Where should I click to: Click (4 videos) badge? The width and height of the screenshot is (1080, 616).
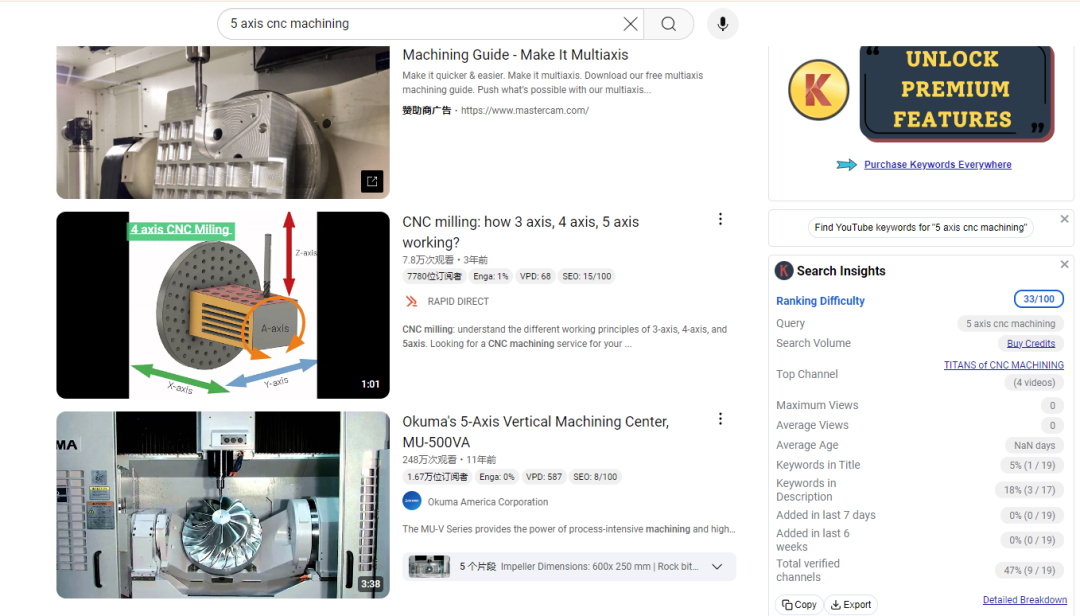click(1034, 383)
